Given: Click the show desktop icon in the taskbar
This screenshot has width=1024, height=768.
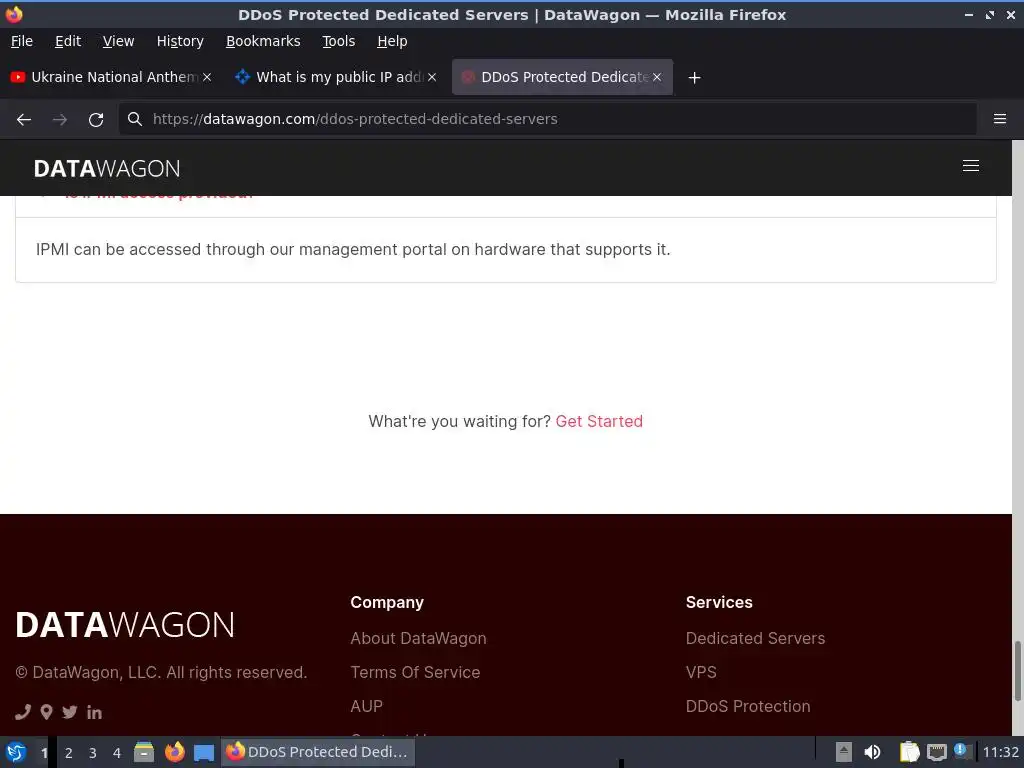Looking at the screenshot, I should [x=204, y=752].
